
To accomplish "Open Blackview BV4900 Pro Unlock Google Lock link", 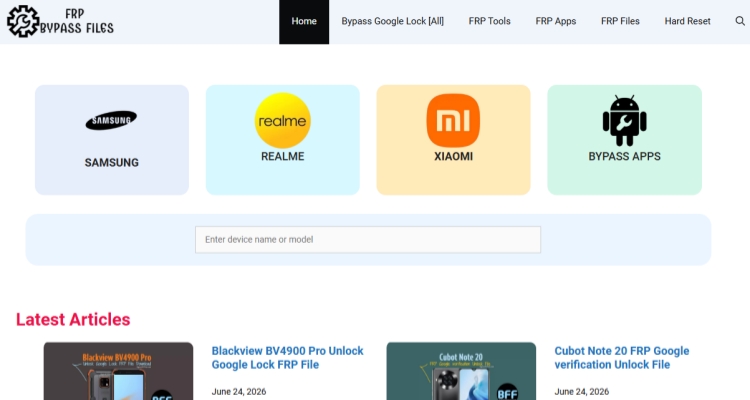I will [287, 358].
